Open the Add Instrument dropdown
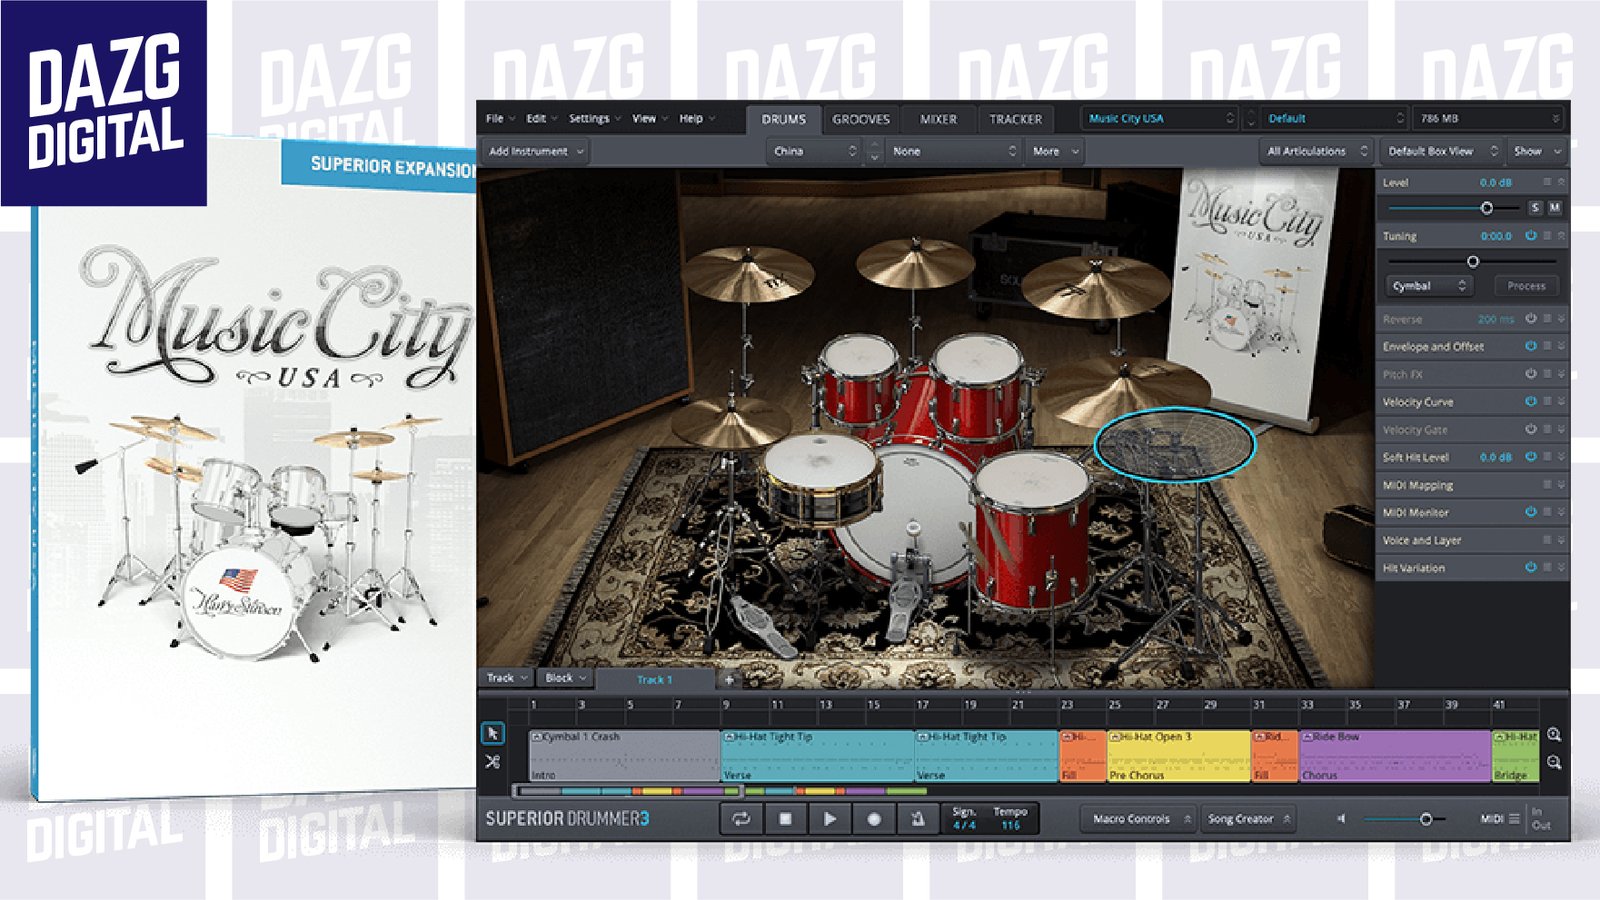 [x=535, y=151]
